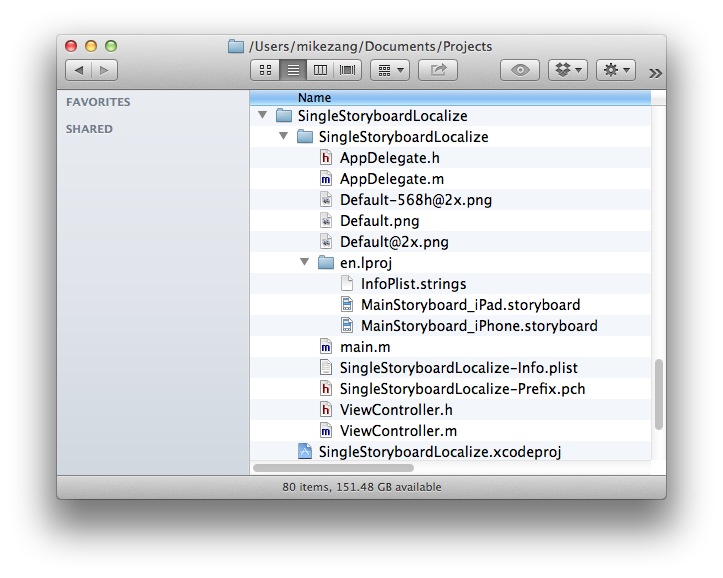Go back with the left arrow button
Image resolution: width=723 pixels, height=578 pixels.
tap(79, 70)
